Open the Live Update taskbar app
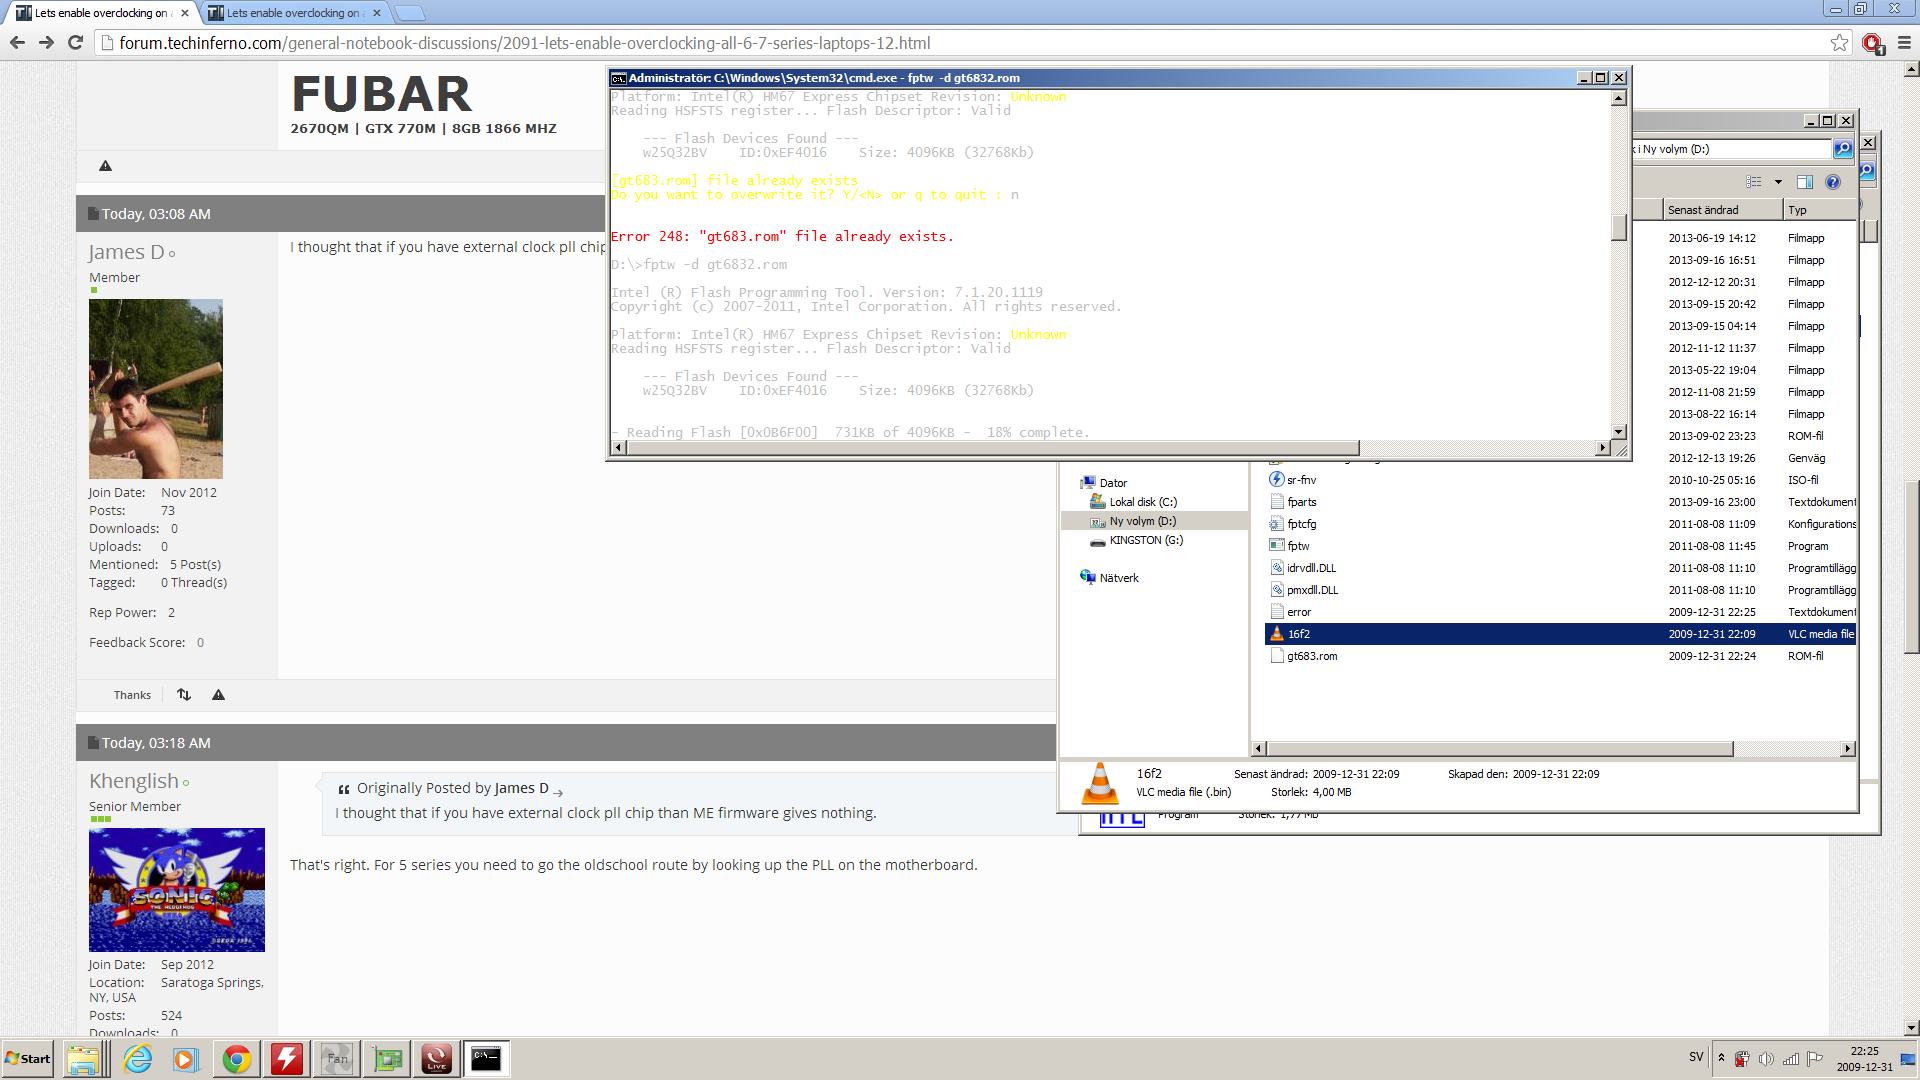 pos(437,1059)
